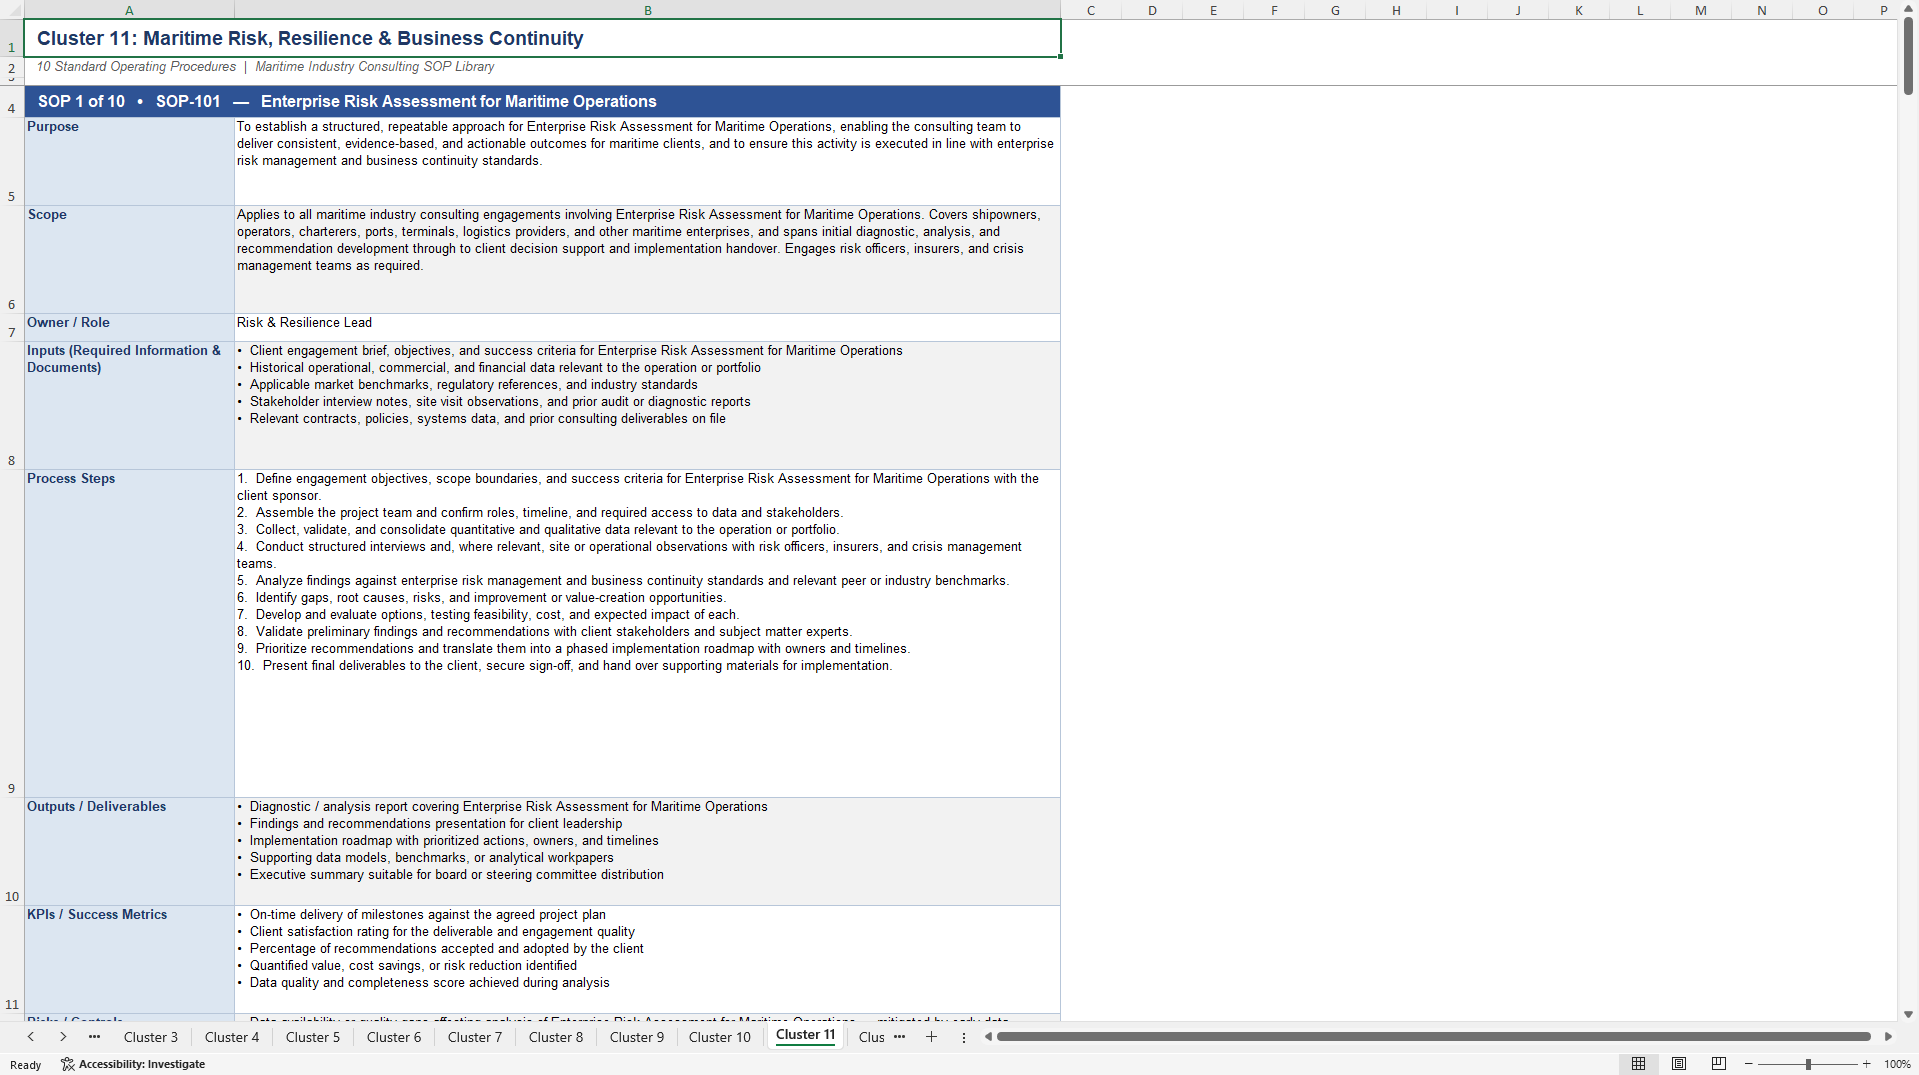Select the Outputs / Deliverables label cell
The height and width of the screenshot is (1075, 1919).
[x=129, y=851]
